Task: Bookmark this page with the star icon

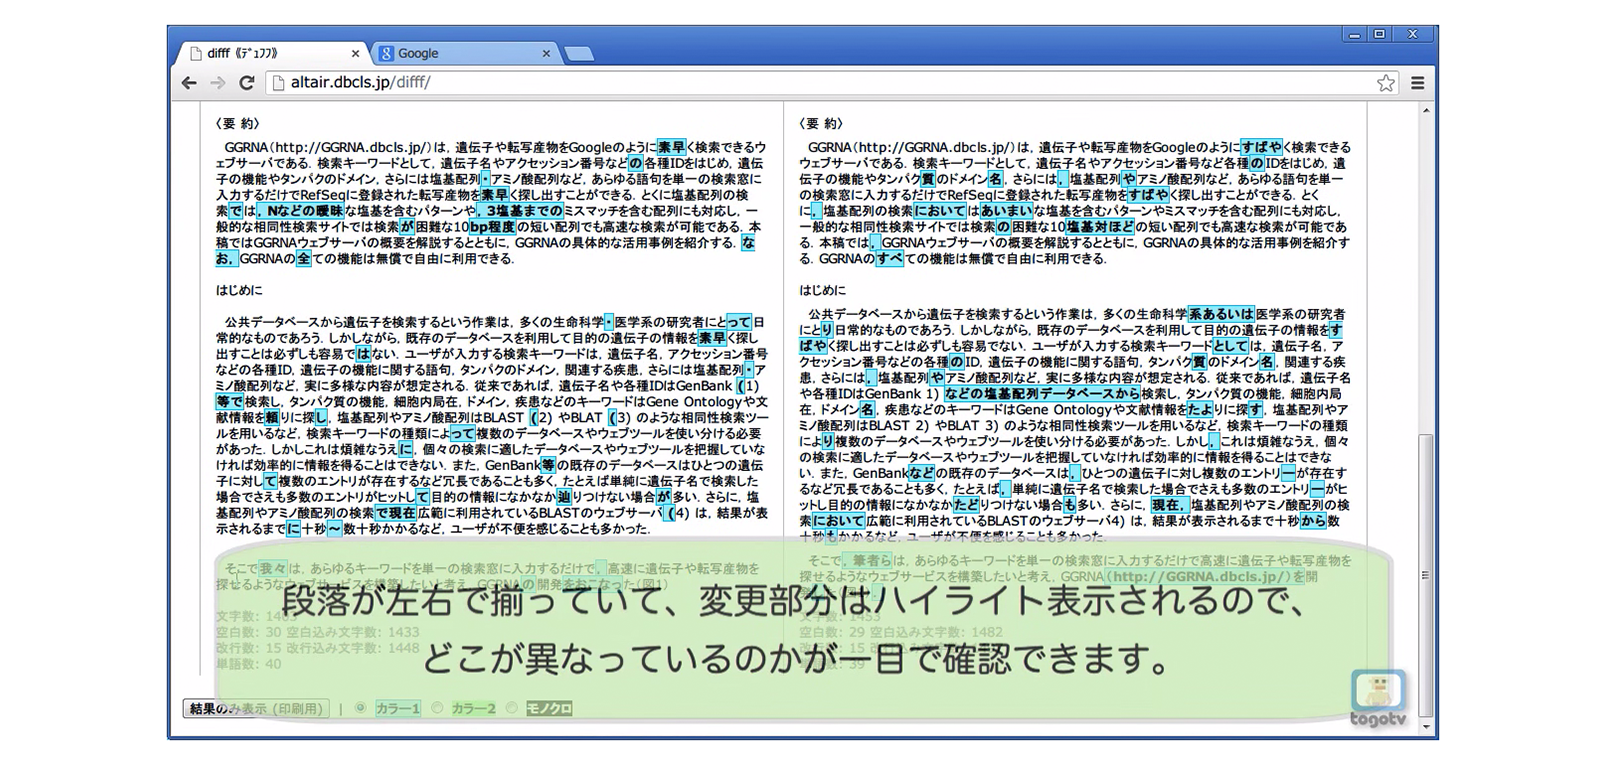Action: coord(1385,83)
